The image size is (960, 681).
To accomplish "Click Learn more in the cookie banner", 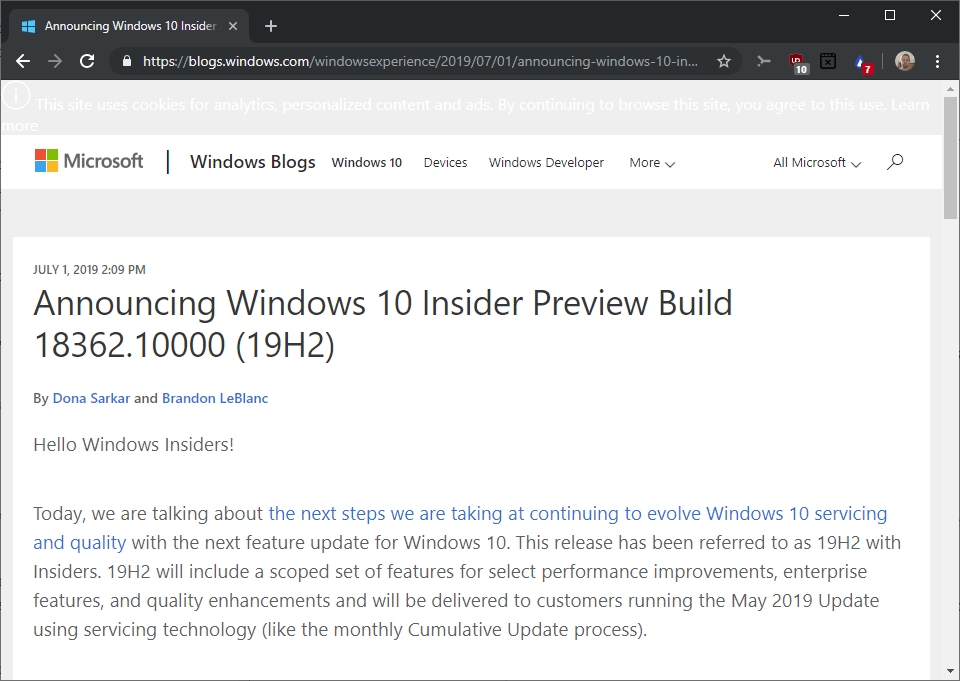I will tap(910, 105).
